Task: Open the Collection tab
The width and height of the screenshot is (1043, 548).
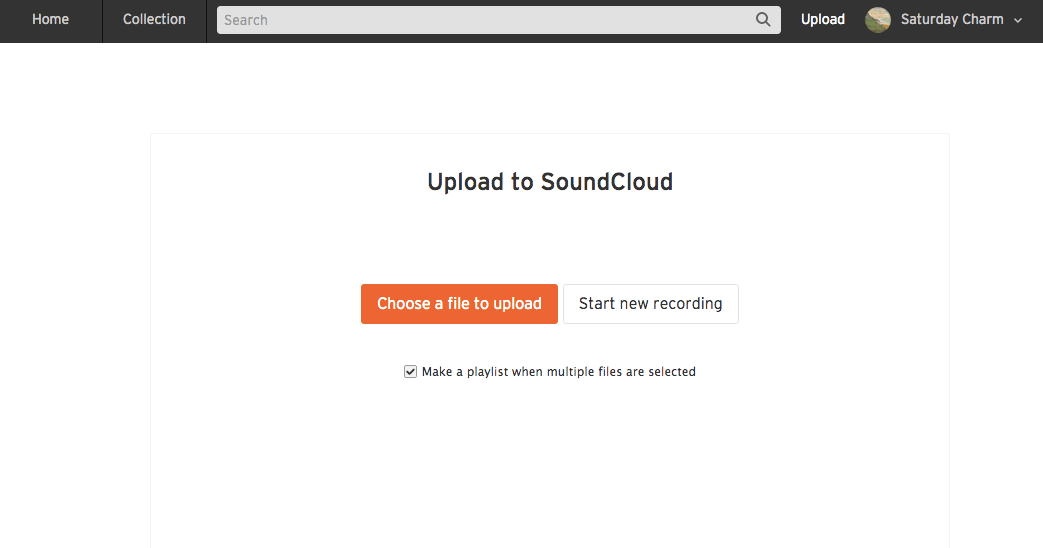Action: (154, 19)
